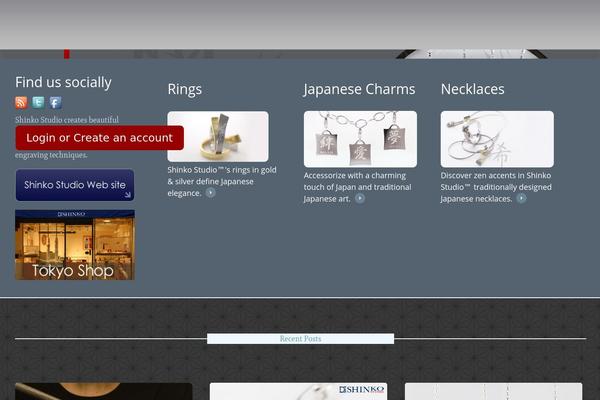This screenshot has width=600, height=400.
Task: Click the arrow after Japanese Charms description
Action: [360, 198]
